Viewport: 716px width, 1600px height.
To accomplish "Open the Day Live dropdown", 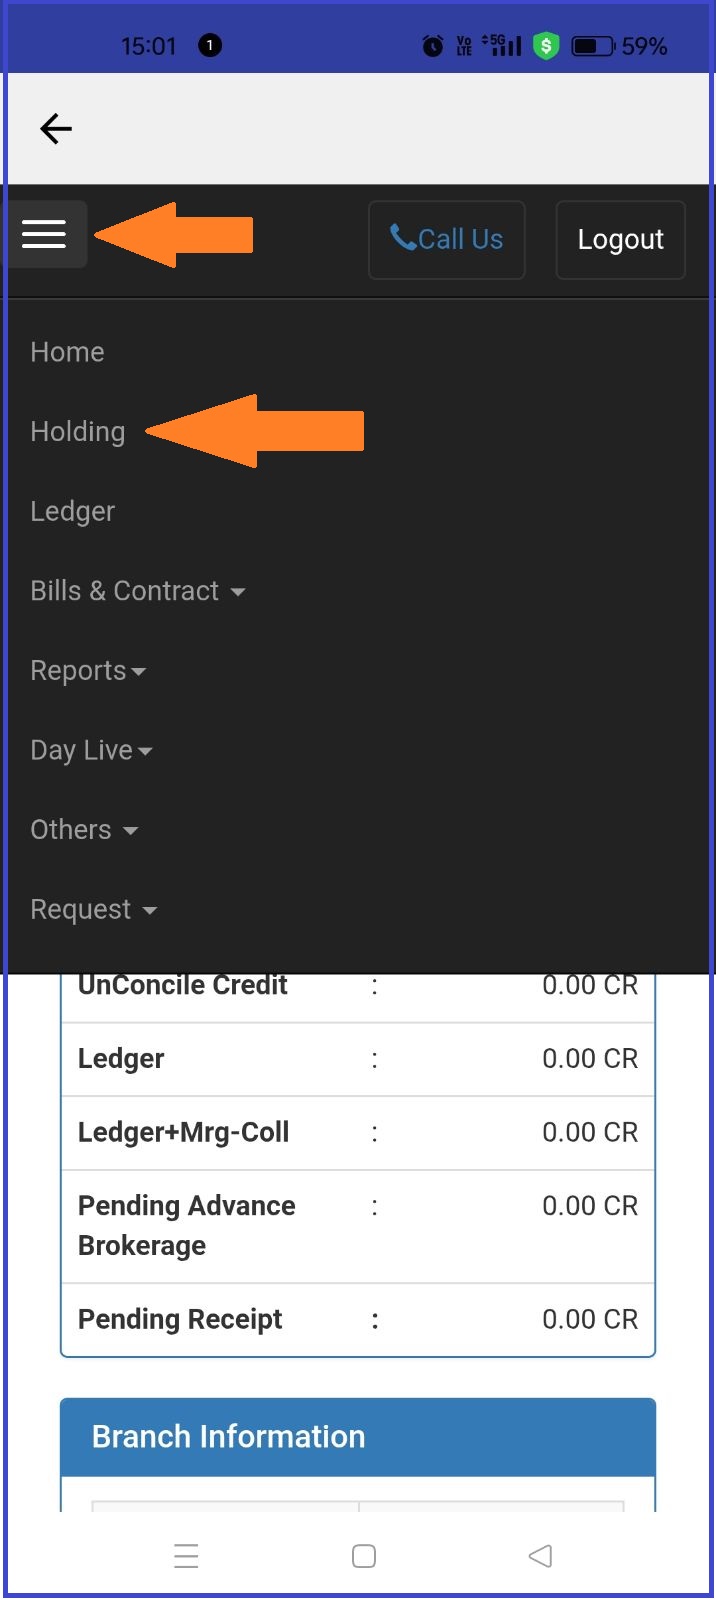I will 91,750.
